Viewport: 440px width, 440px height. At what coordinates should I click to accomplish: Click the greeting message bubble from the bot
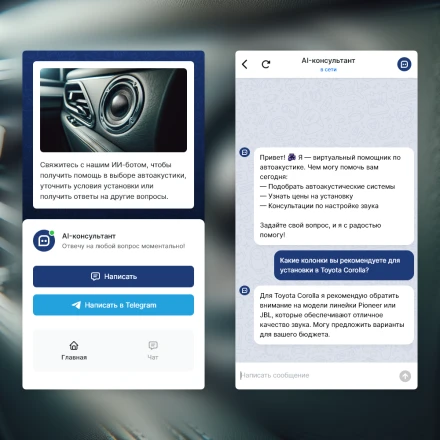[x=334, y=196]
